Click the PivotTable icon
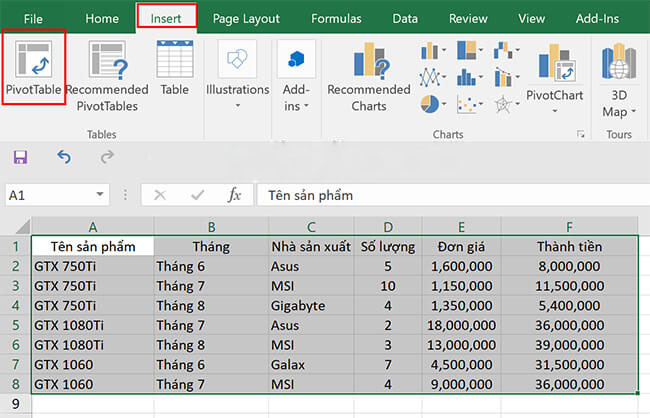650x418 pixels. tap(34, 59)
